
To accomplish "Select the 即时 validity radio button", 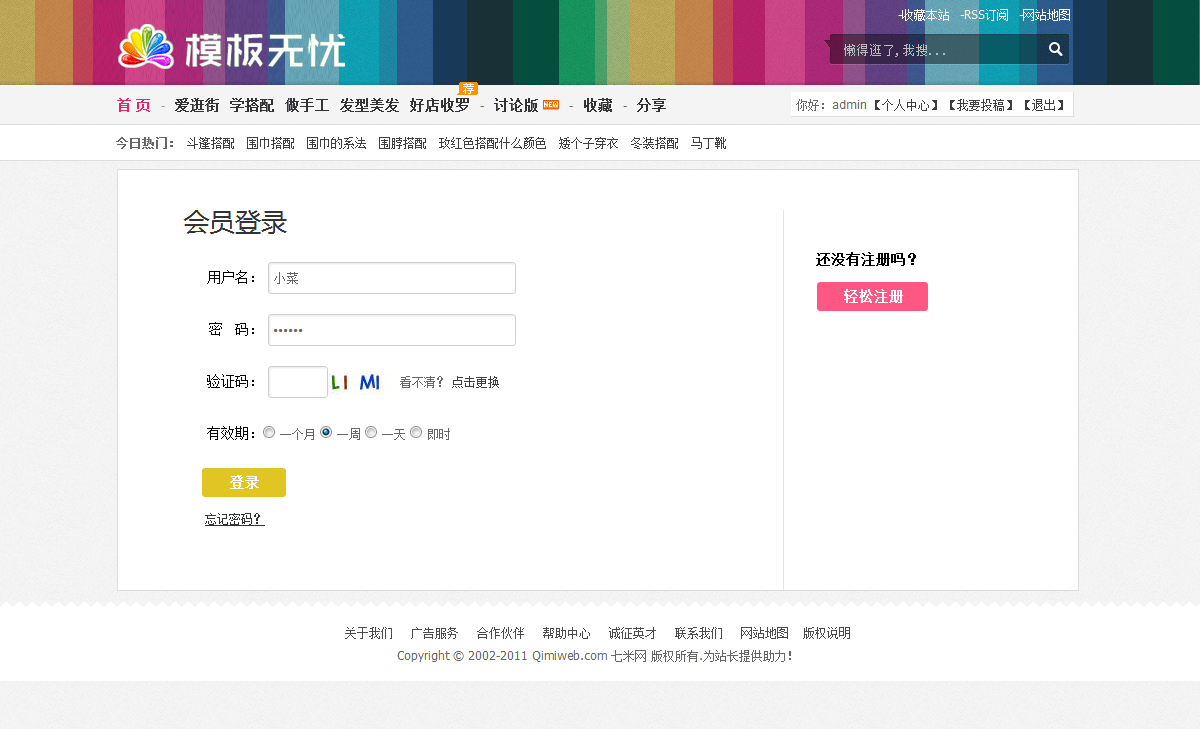I will (416, 433).
